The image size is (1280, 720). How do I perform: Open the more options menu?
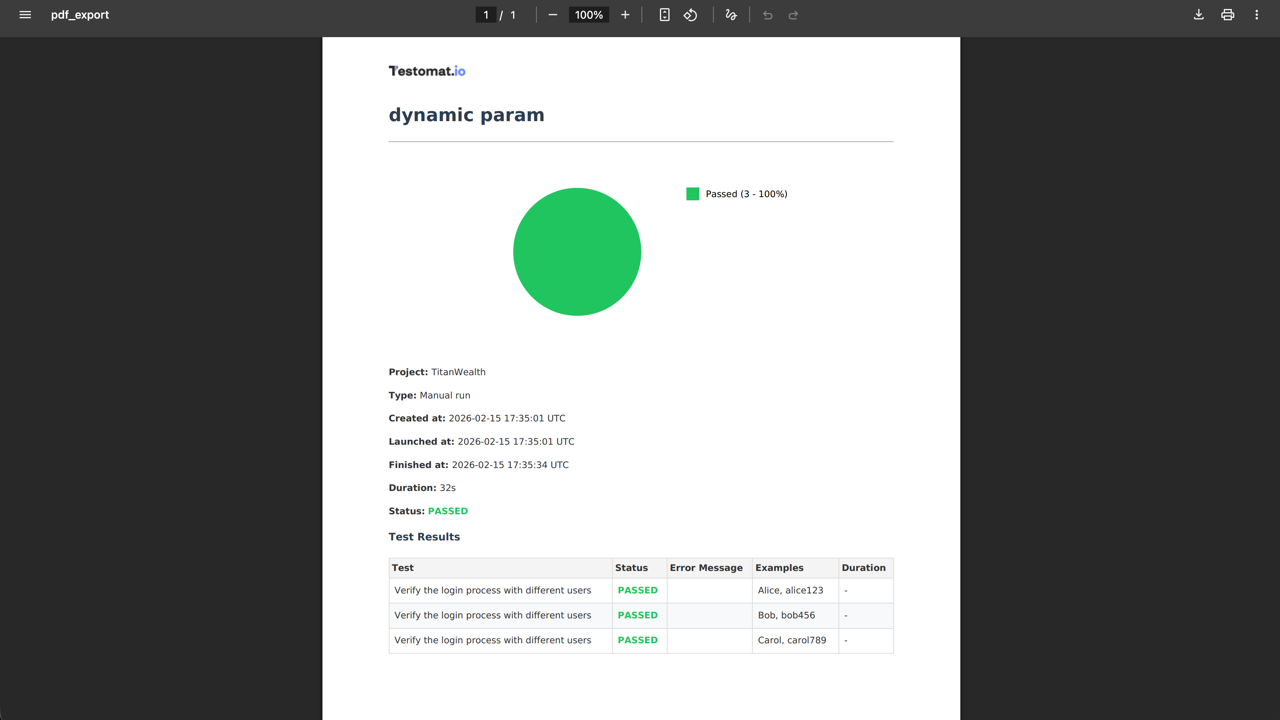(1256, 15)
